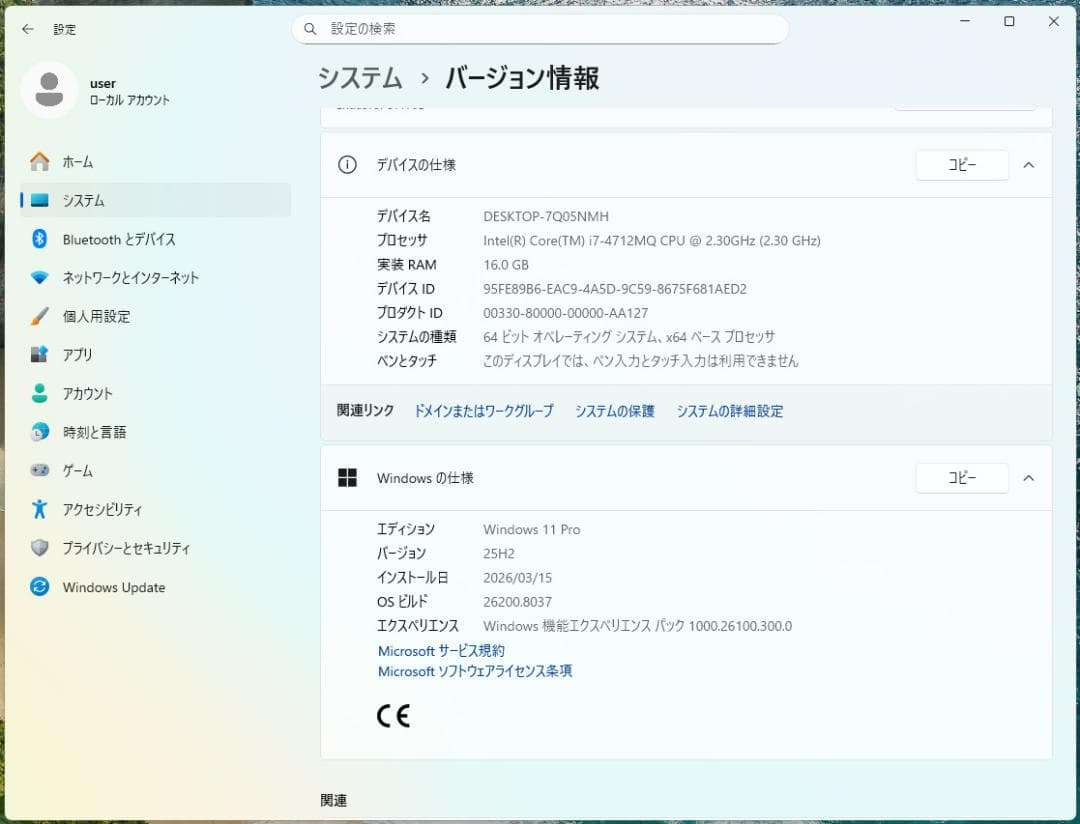The width and height of the screenshot is (1080, 824).
Task: Click the gaming controller icon
Action: 40,471
